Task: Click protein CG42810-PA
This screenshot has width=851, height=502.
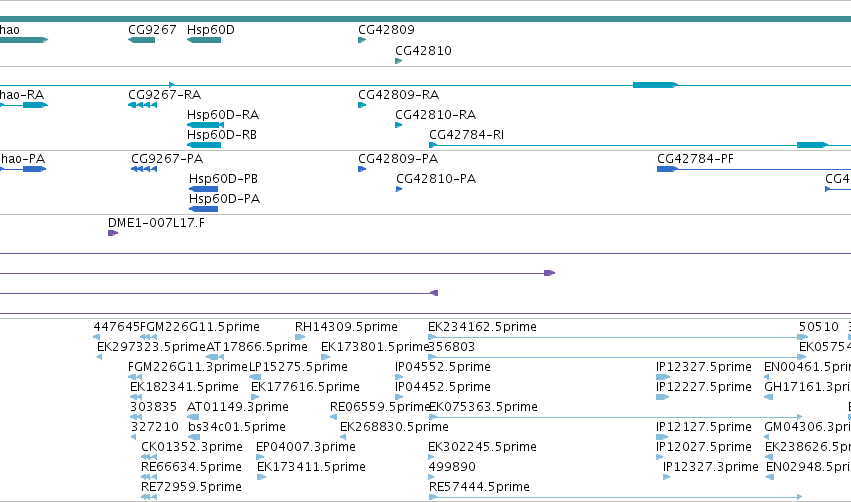Action: 399,189
